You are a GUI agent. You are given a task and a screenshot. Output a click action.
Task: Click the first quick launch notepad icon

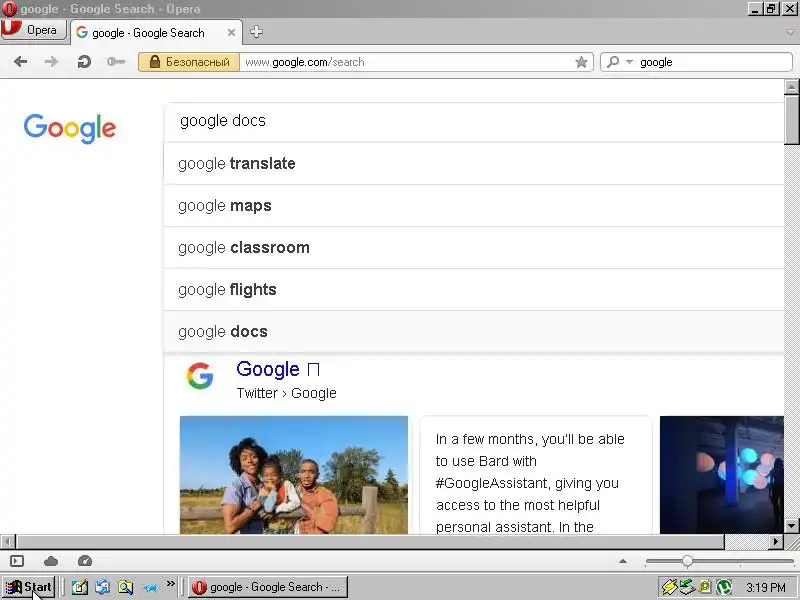click(79, 587)
